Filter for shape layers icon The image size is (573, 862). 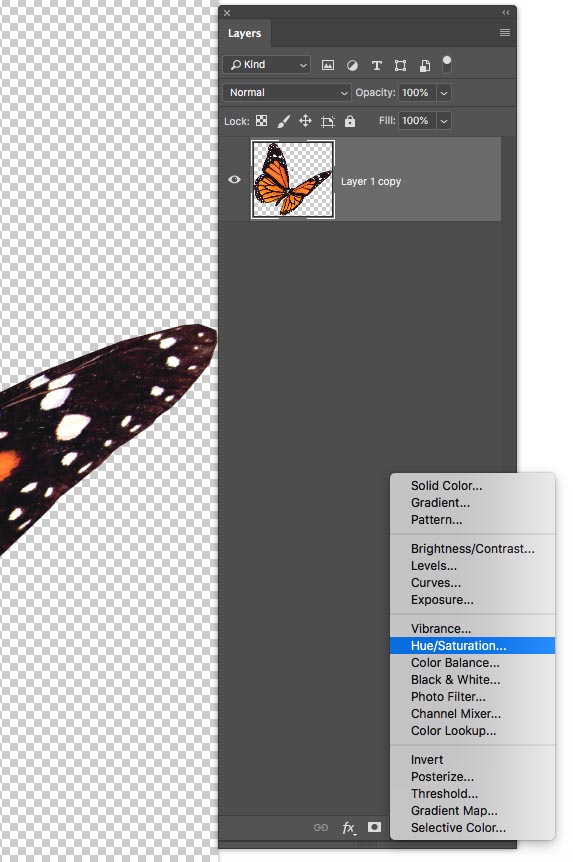(x=400, y=65)
